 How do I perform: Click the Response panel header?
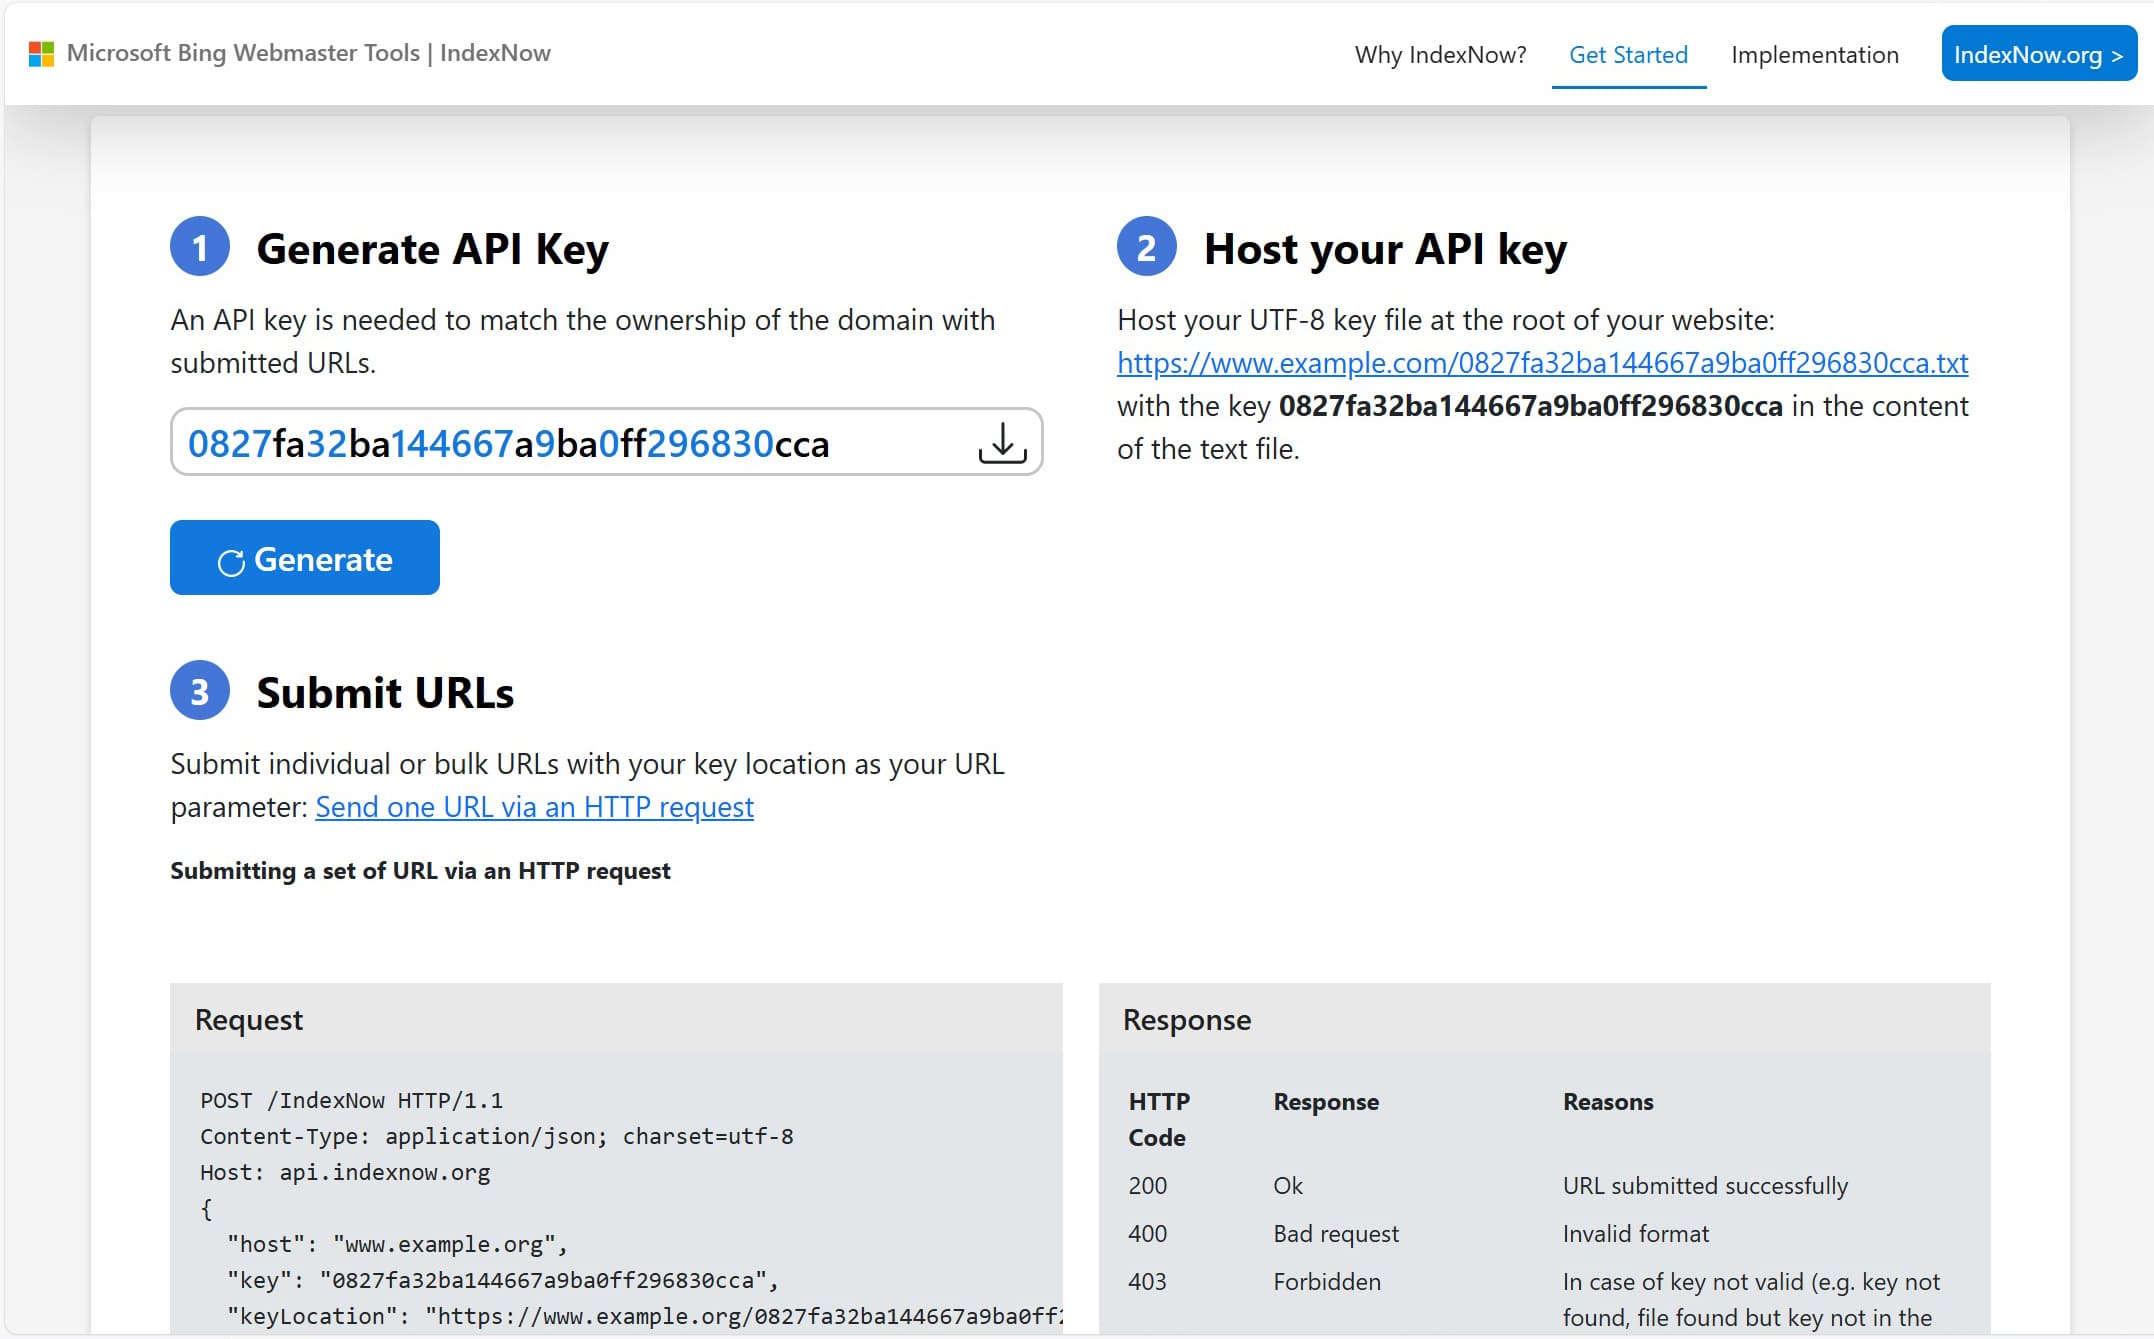point(1544,1019)
